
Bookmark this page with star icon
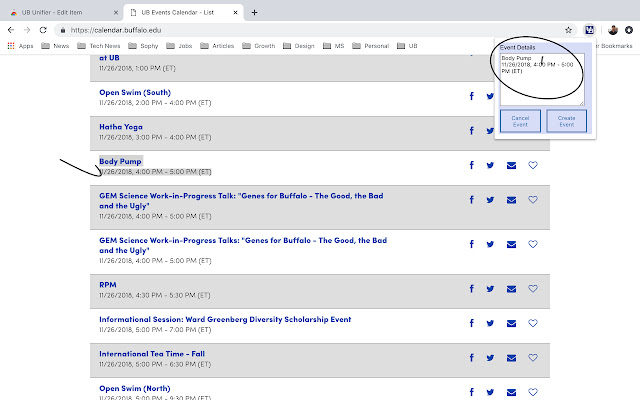pos(569,30)
